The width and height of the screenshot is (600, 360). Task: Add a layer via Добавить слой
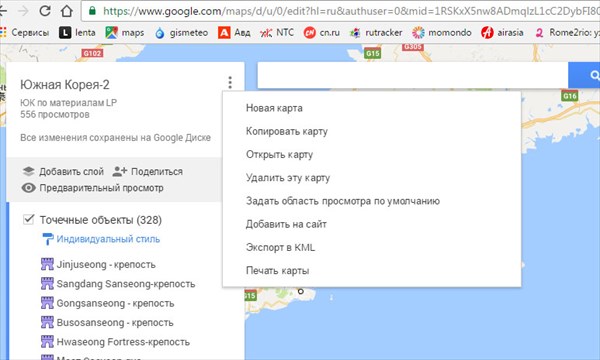[x=63, y=171]
